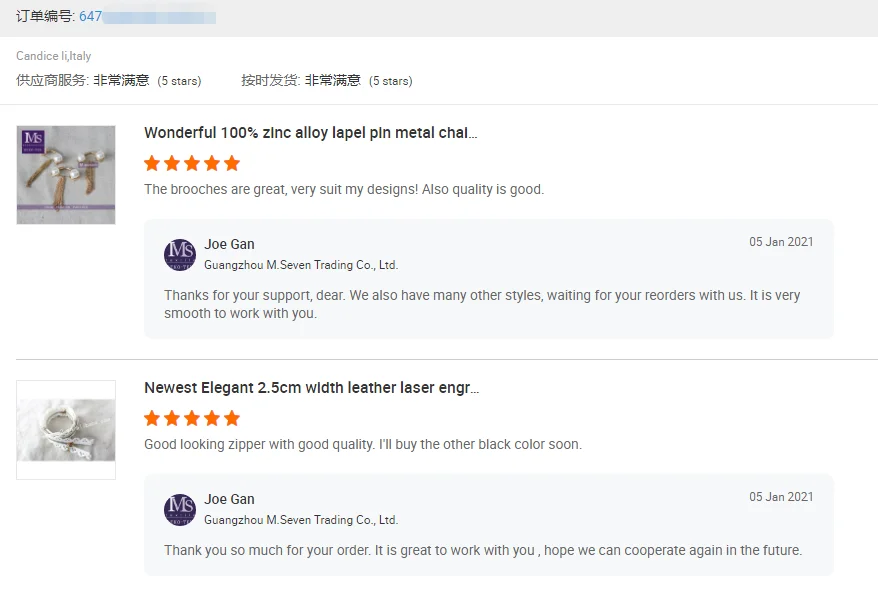
Task: Click Guangzhou M.Seven Trading Co. in the second reply
Action: tap(300, 520)
